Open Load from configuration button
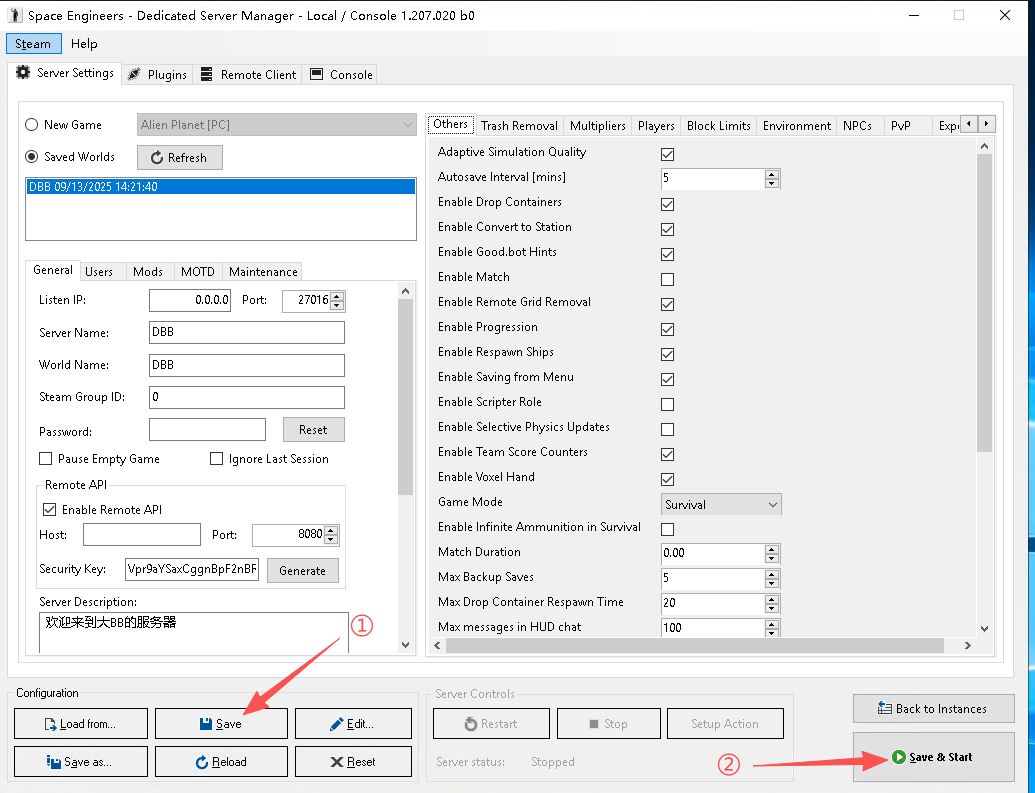This screenshot has height=793, width=1035. pyautogui.click(x=81, y=724)
